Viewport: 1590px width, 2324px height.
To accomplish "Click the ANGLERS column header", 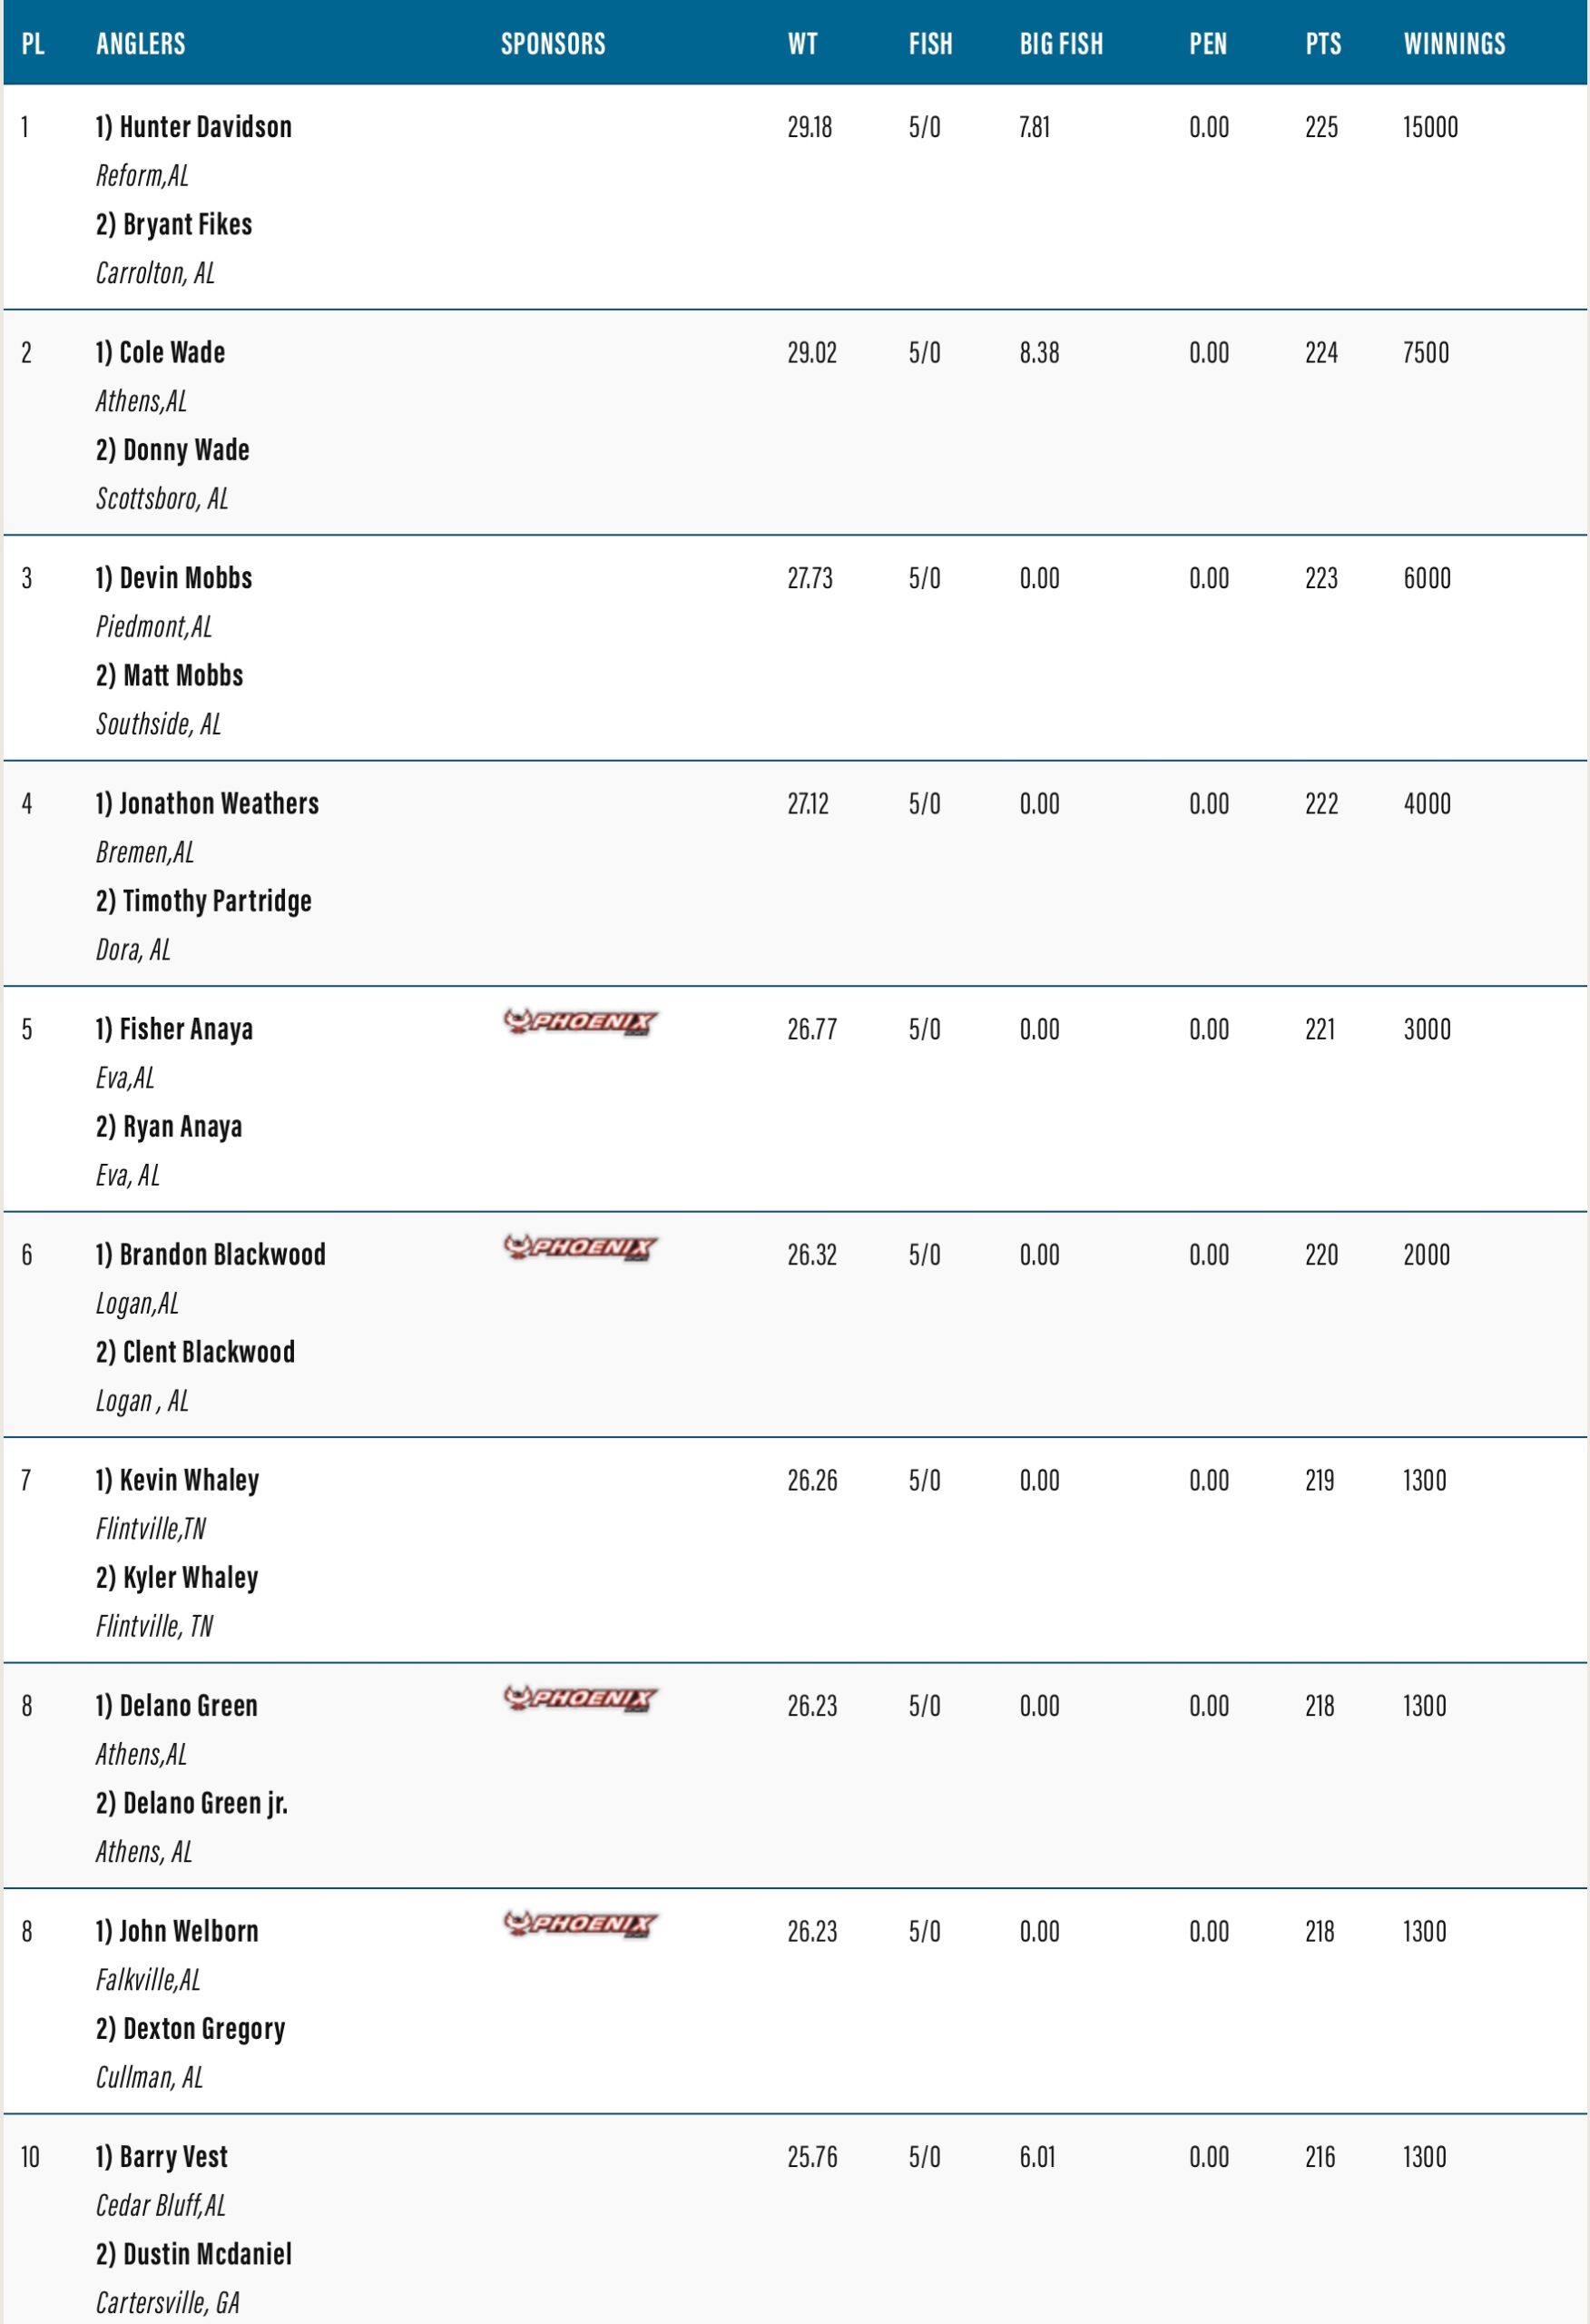I will [x=141, y=44].
